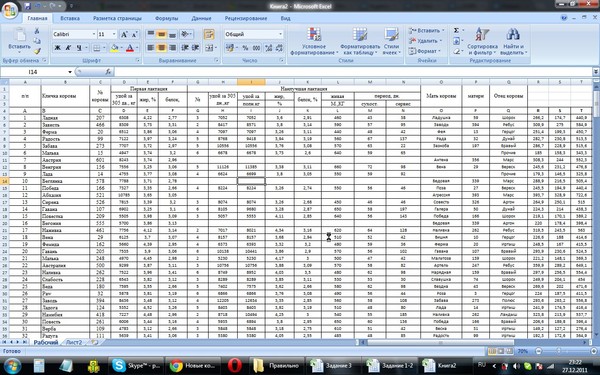Click the AutoSum sigma icon
The height and width of the screenshot is (375, 600).
(x=456, y=31)
